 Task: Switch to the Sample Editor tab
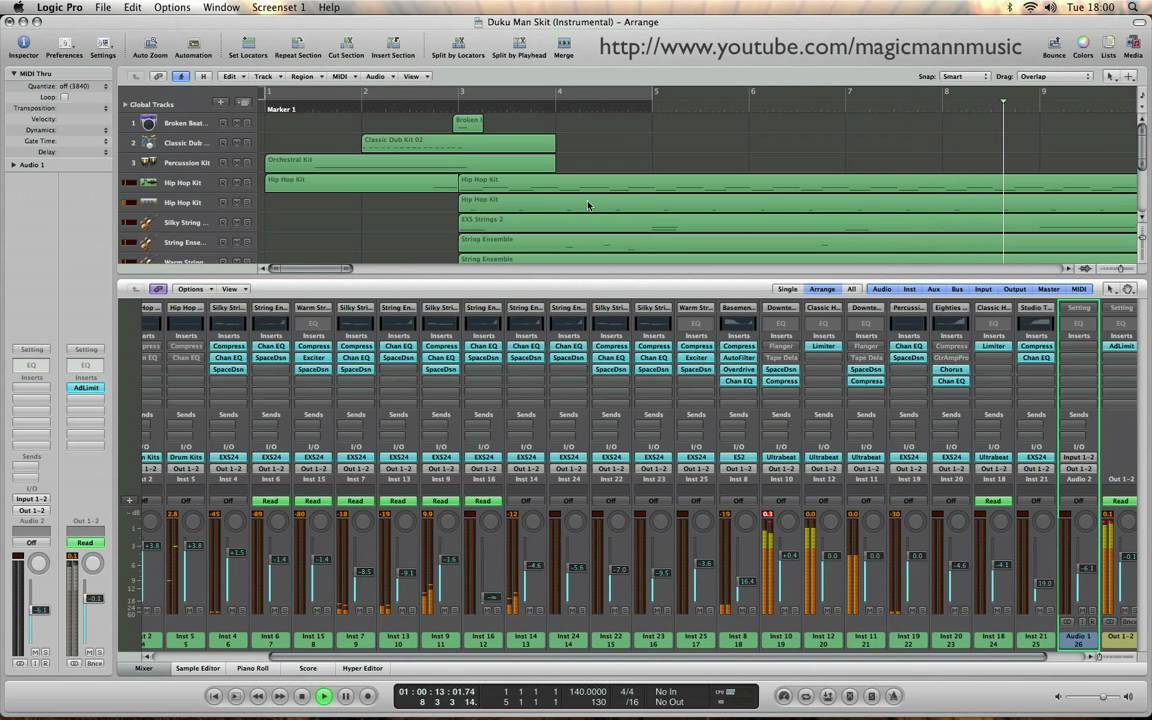point(198,669)
